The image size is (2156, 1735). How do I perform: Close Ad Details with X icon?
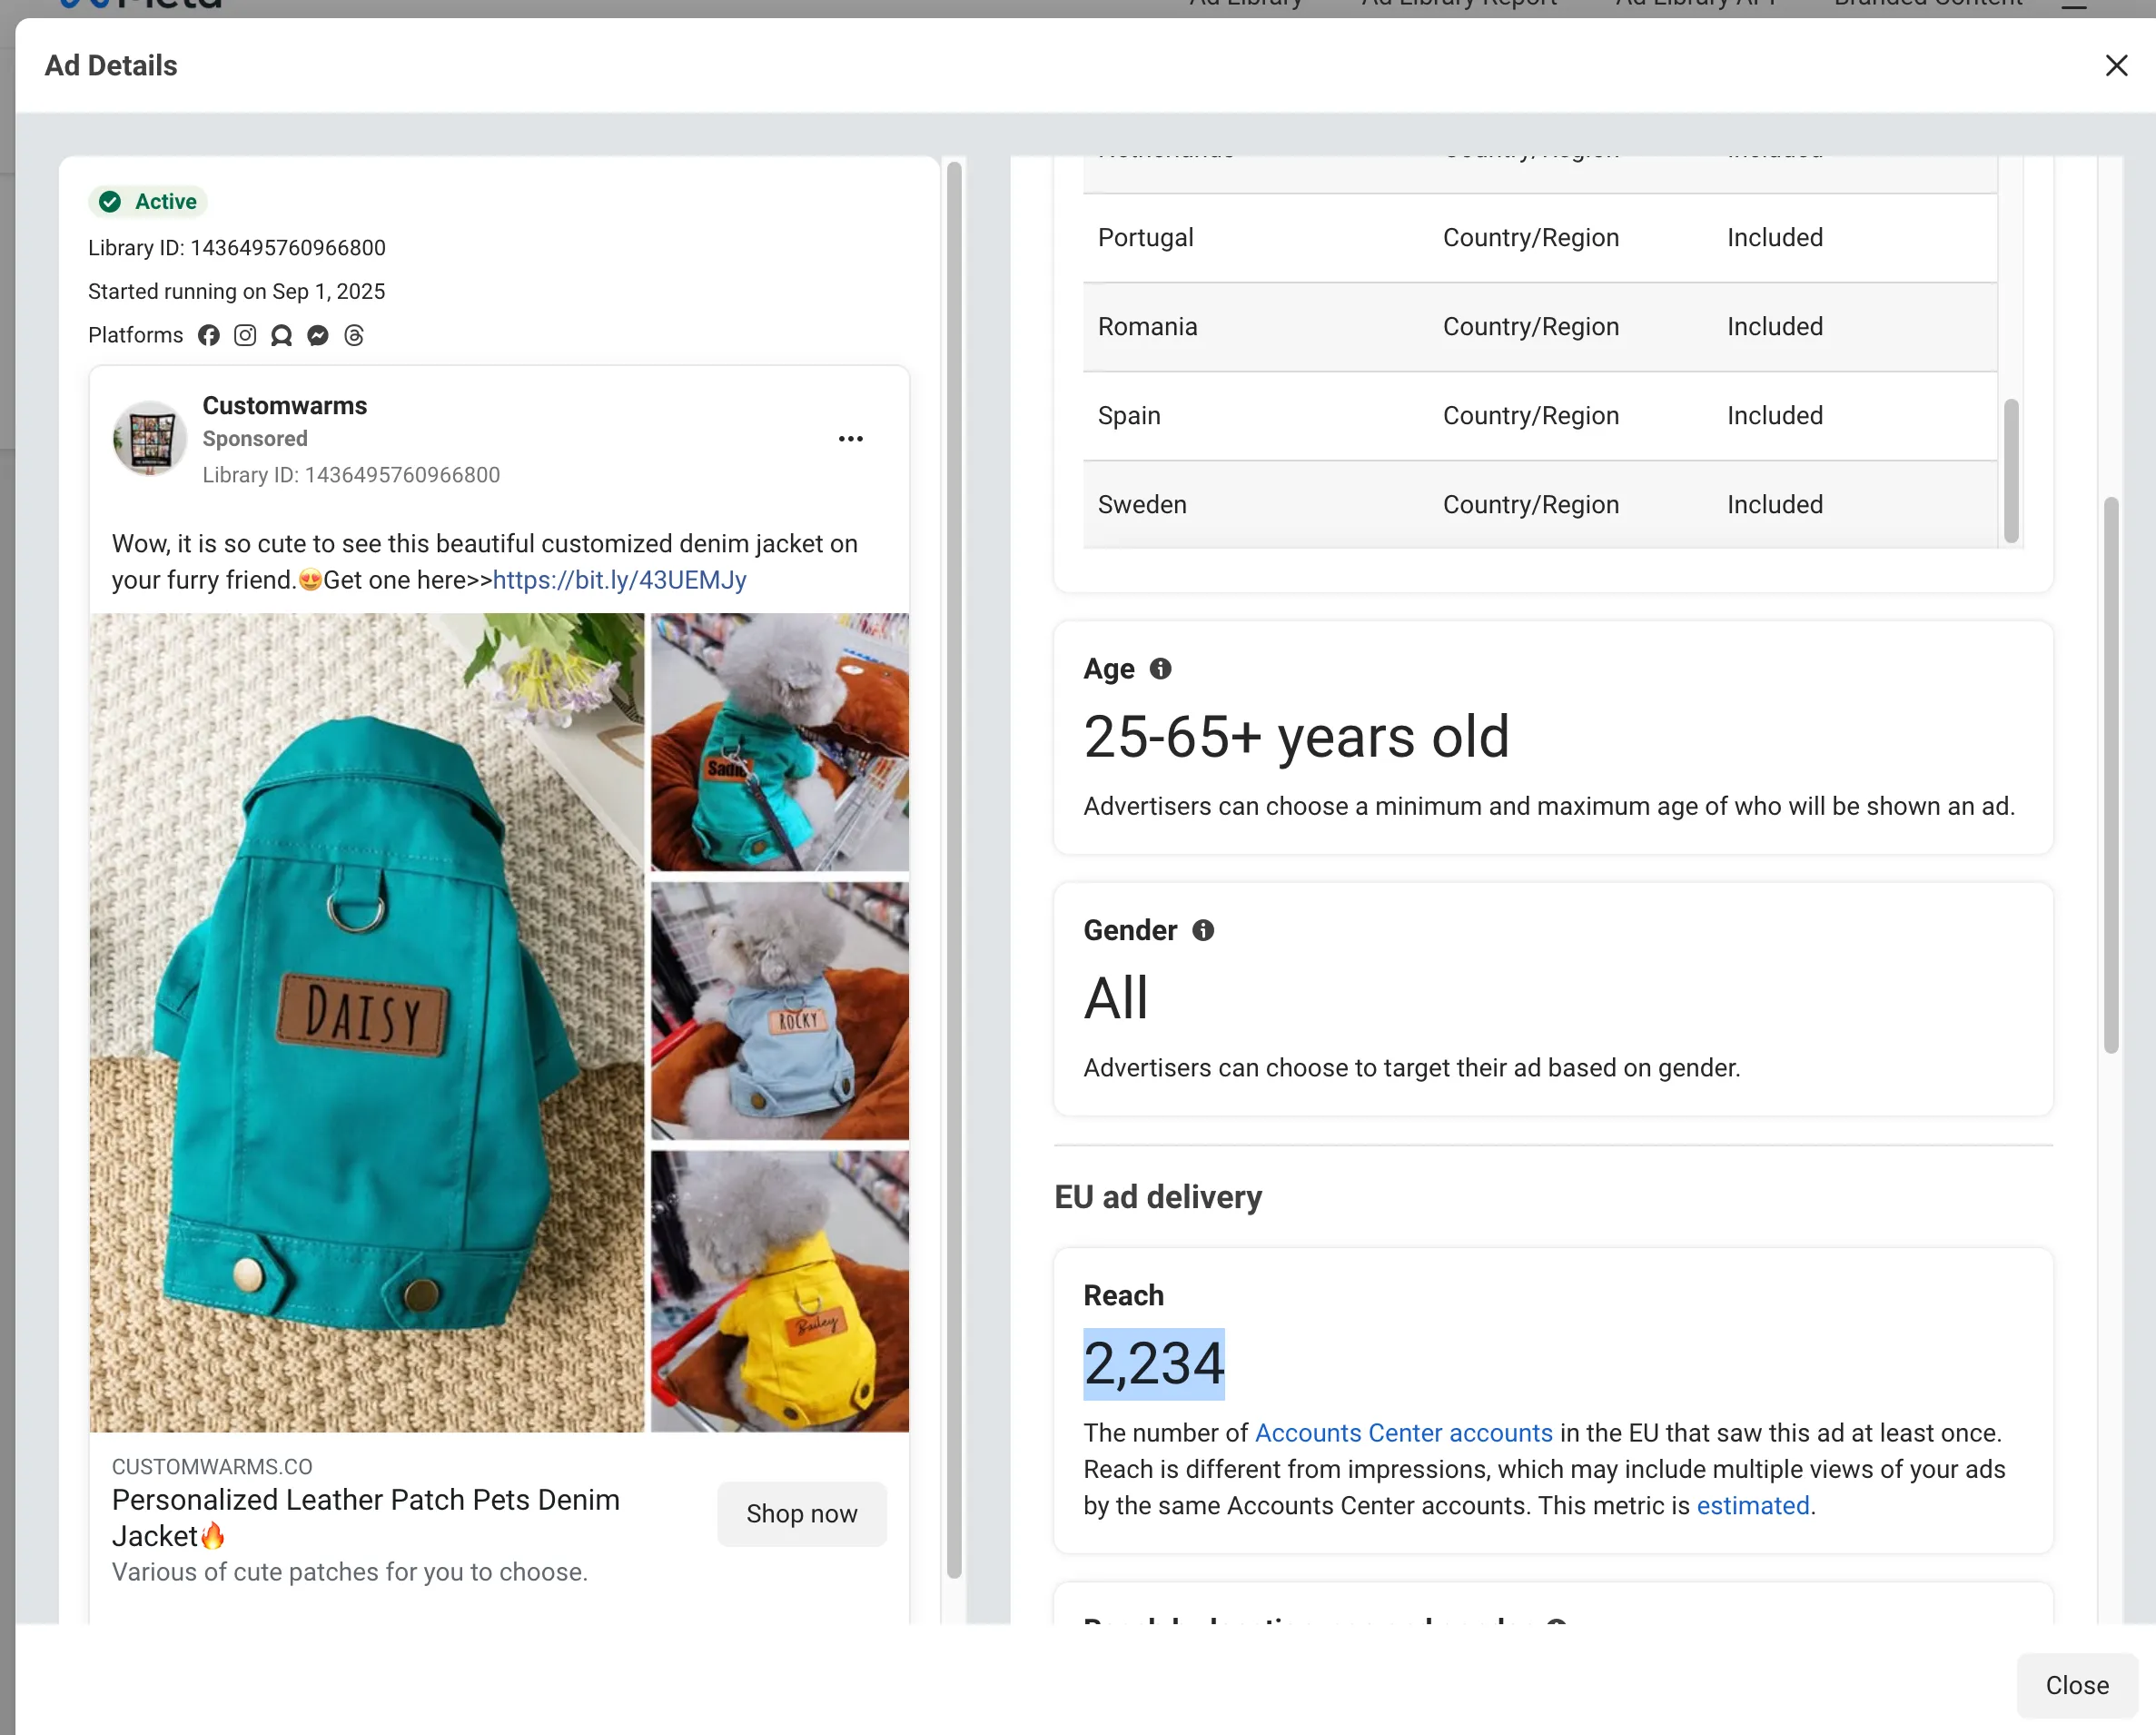[x=2115, y=66]
